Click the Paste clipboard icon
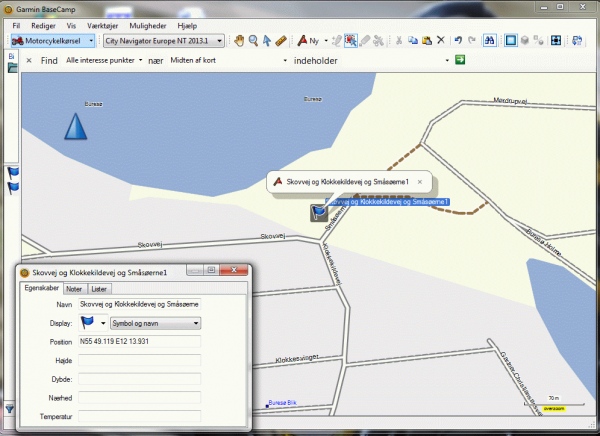Image resolution: width=600 pixels, height=436 pixels. click(427, 41)
